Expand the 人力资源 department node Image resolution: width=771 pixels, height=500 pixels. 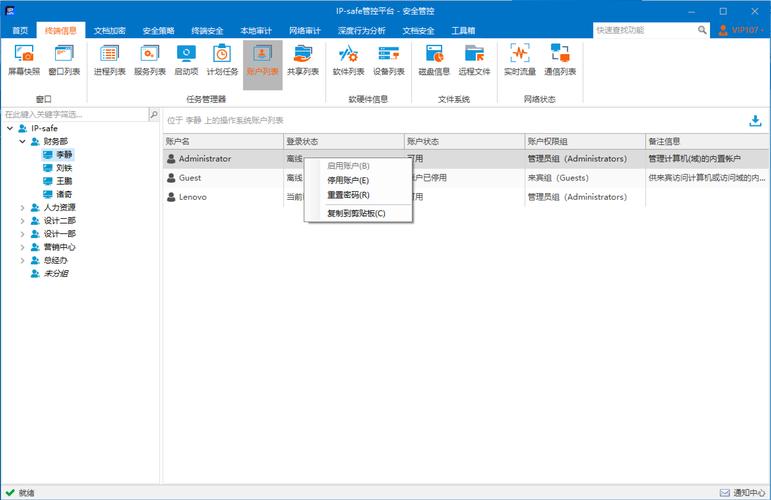click(x=22, y=207)
